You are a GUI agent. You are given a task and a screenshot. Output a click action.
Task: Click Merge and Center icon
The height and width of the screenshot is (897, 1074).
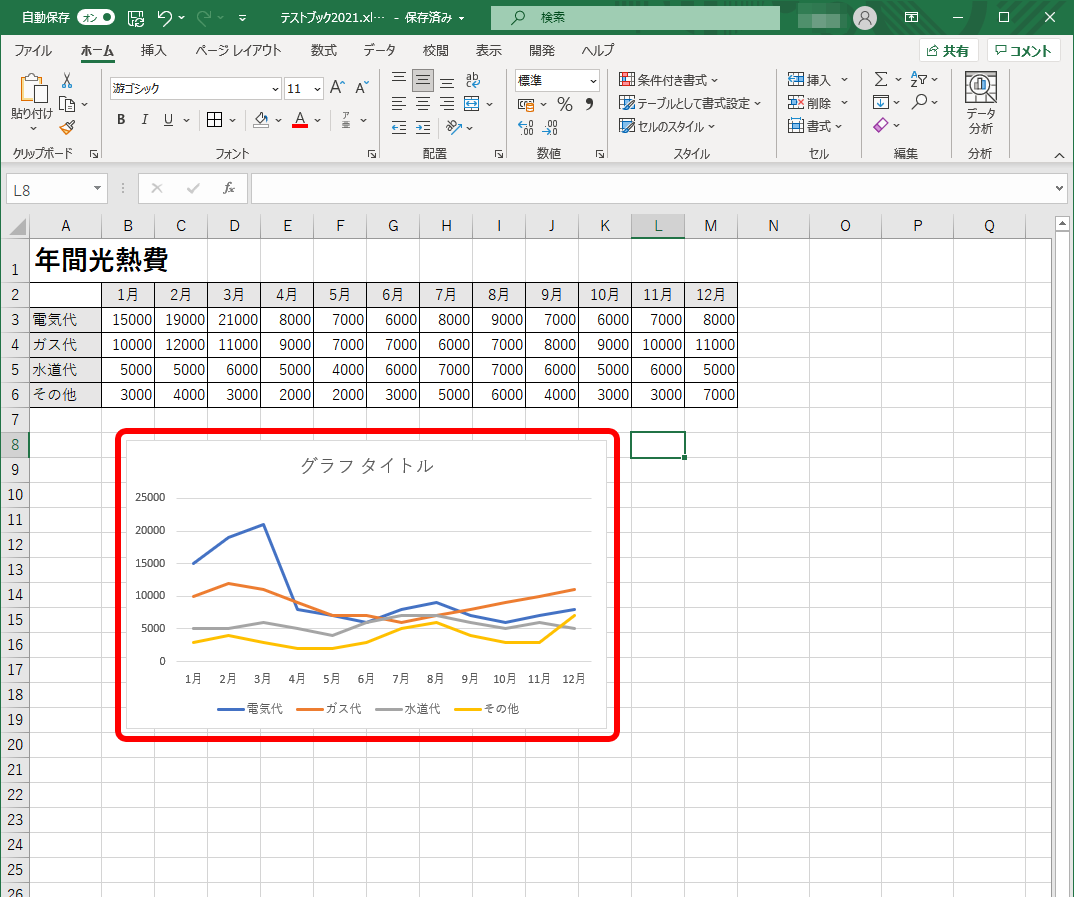(x=471, y=104)
